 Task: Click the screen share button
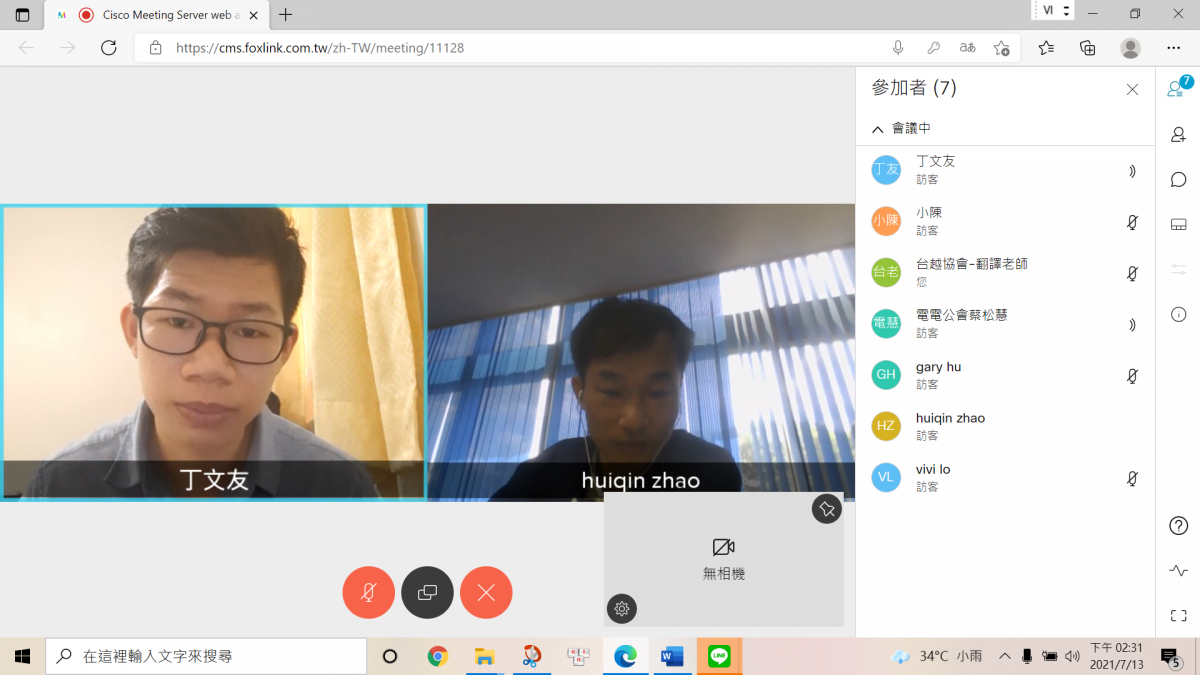tap(427, 593)
